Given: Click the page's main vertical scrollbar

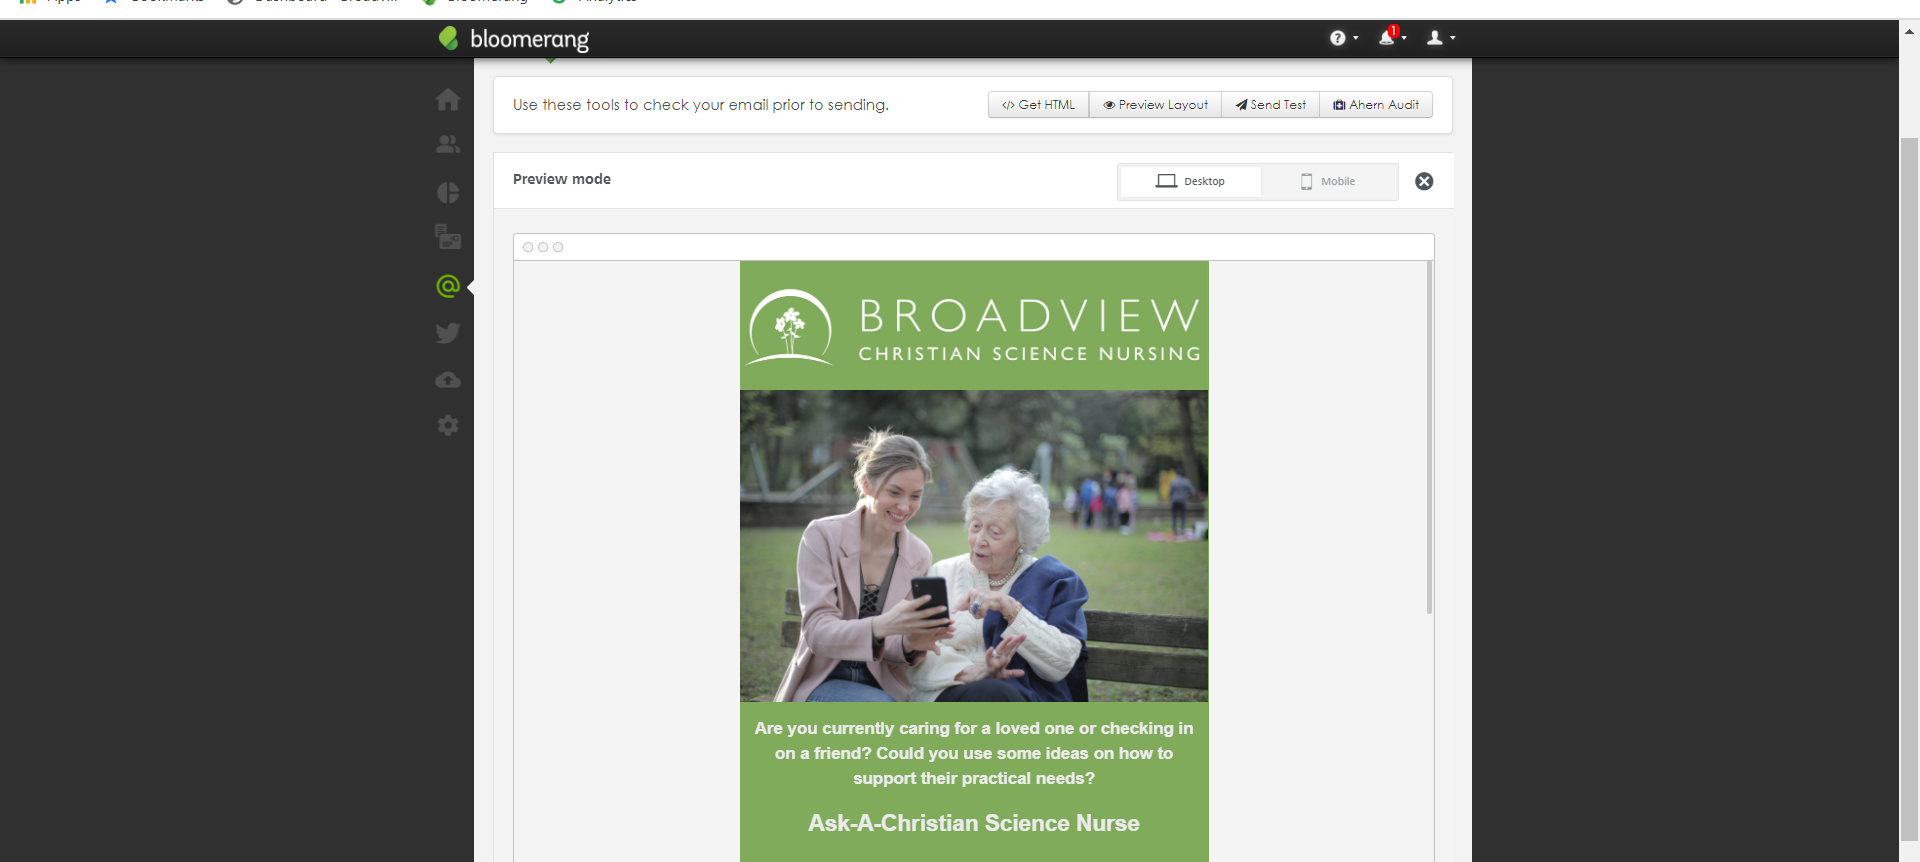Looking at the screenshot, I should pyautogui.click(x=1909, y=490).
